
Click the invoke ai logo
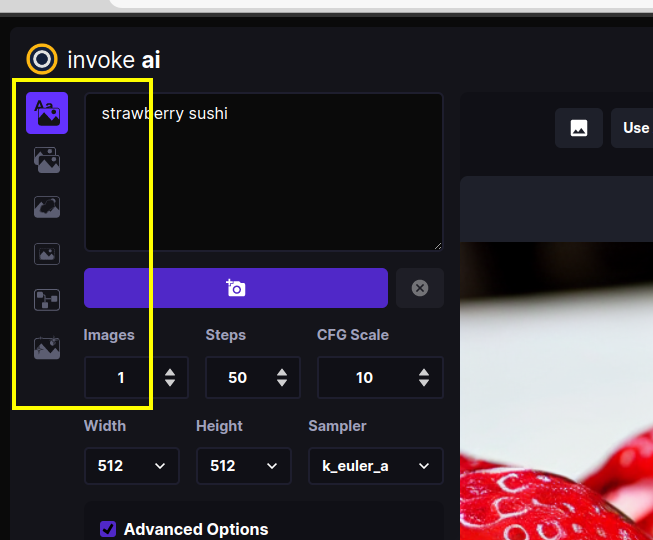pyautogui.click(x=42, y=60)
